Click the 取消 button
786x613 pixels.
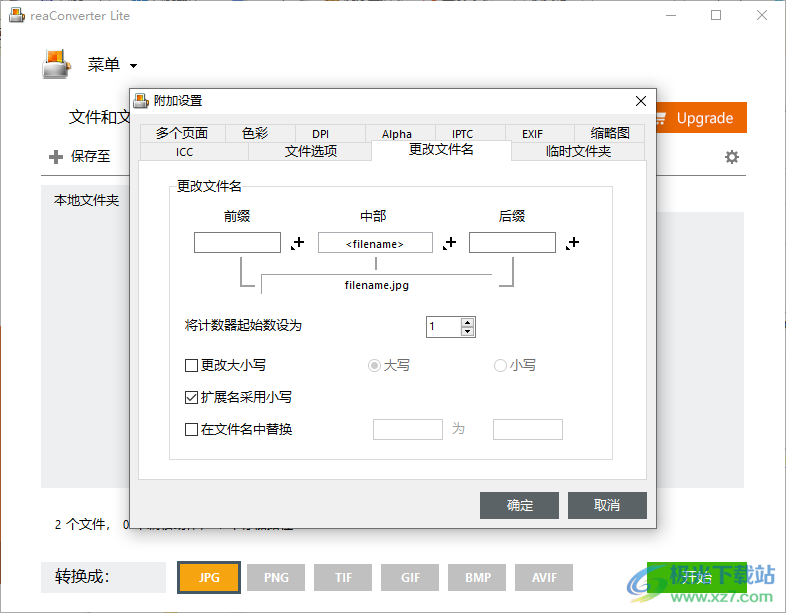[607, 505]
